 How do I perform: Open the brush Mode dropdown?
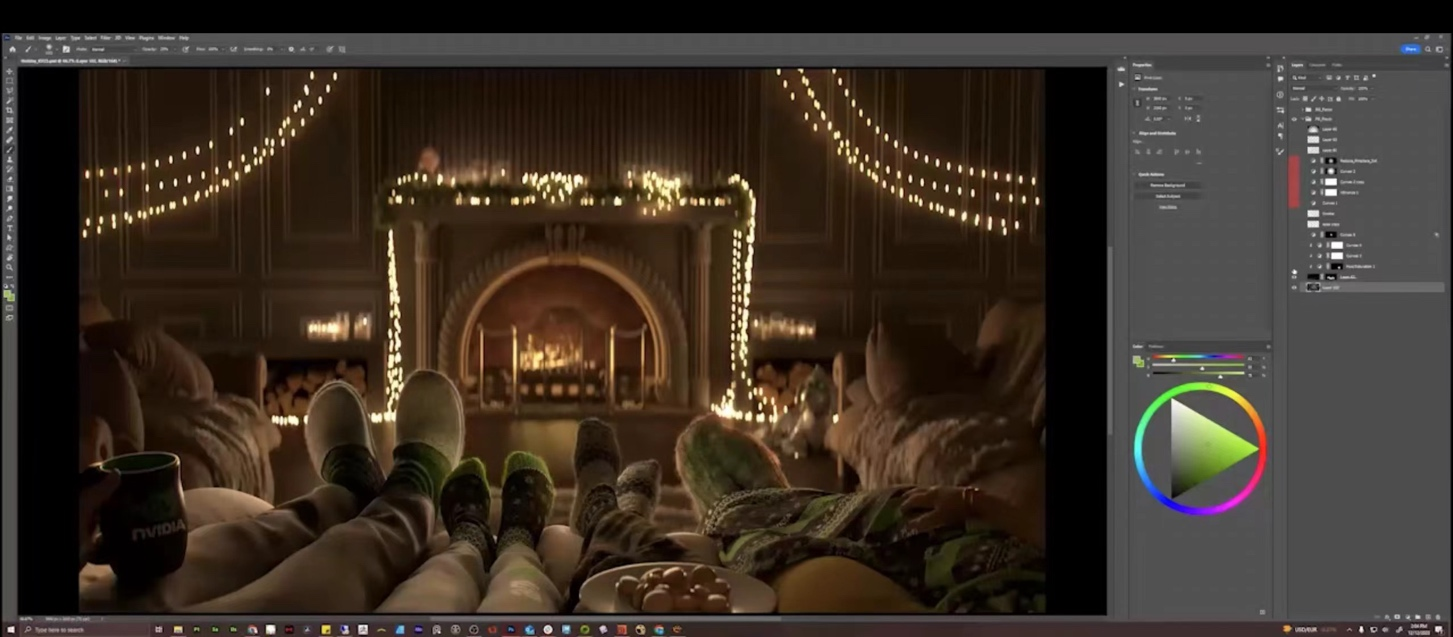[114, 49]
